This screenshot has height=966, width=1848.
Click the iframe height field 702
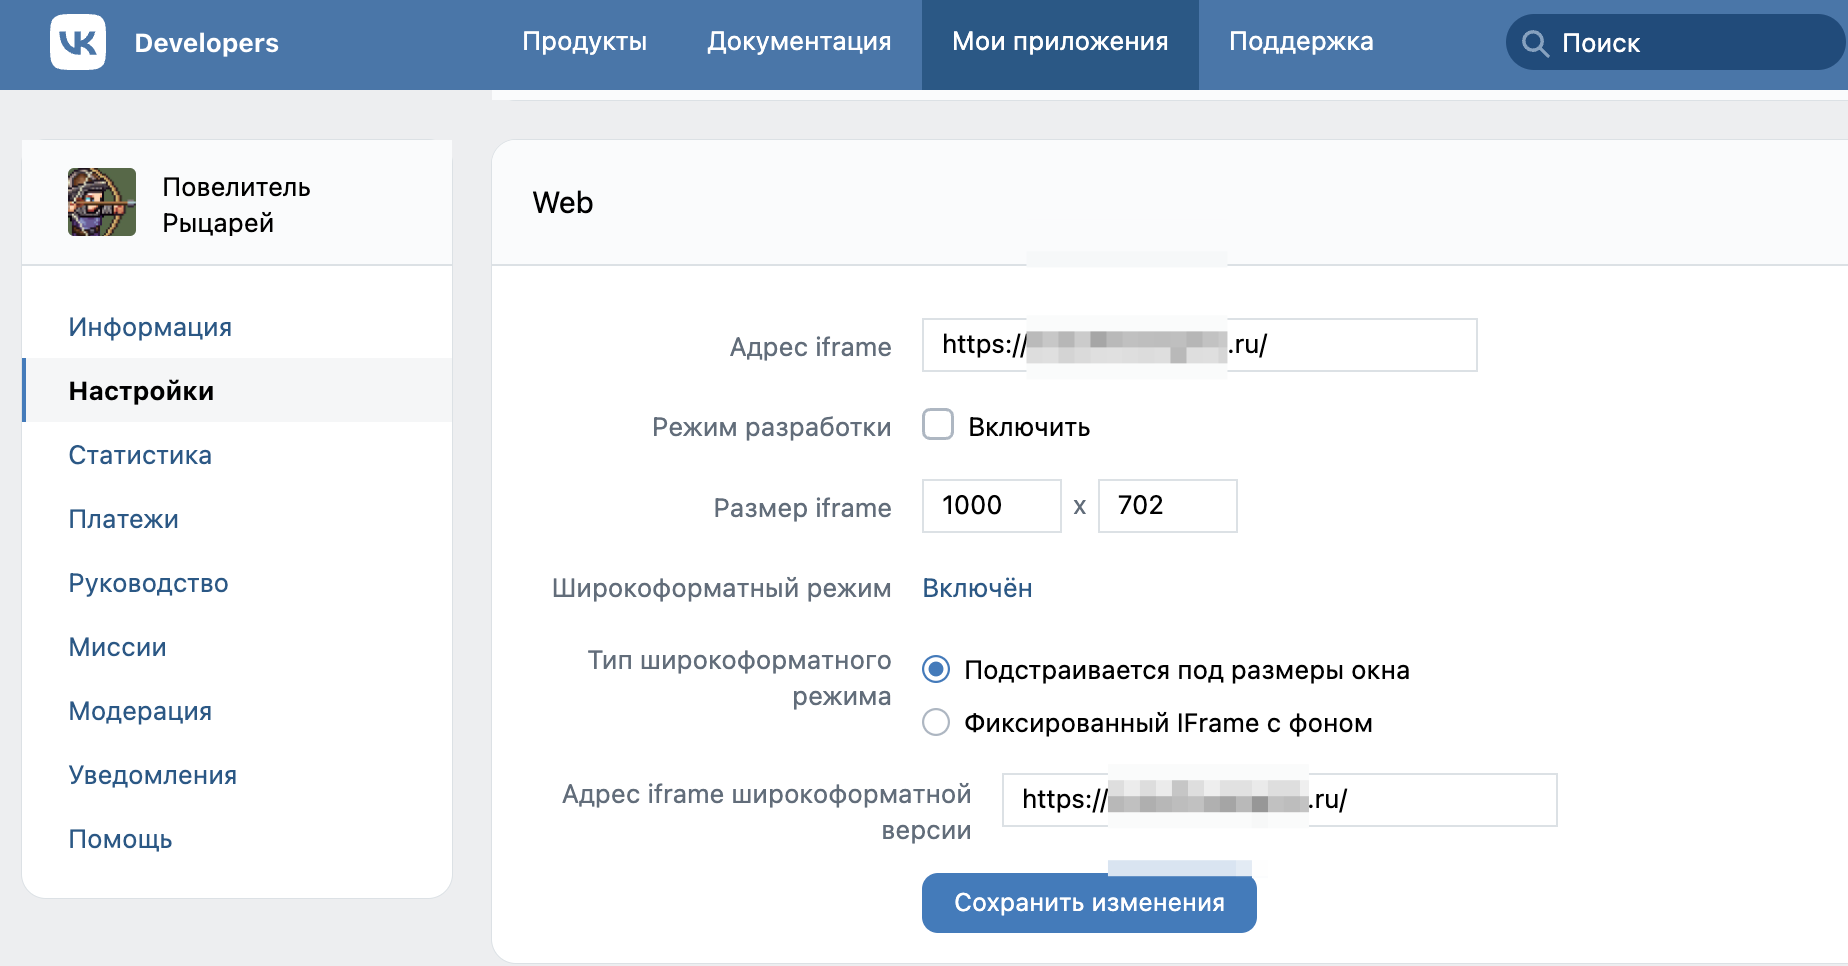1167,506
